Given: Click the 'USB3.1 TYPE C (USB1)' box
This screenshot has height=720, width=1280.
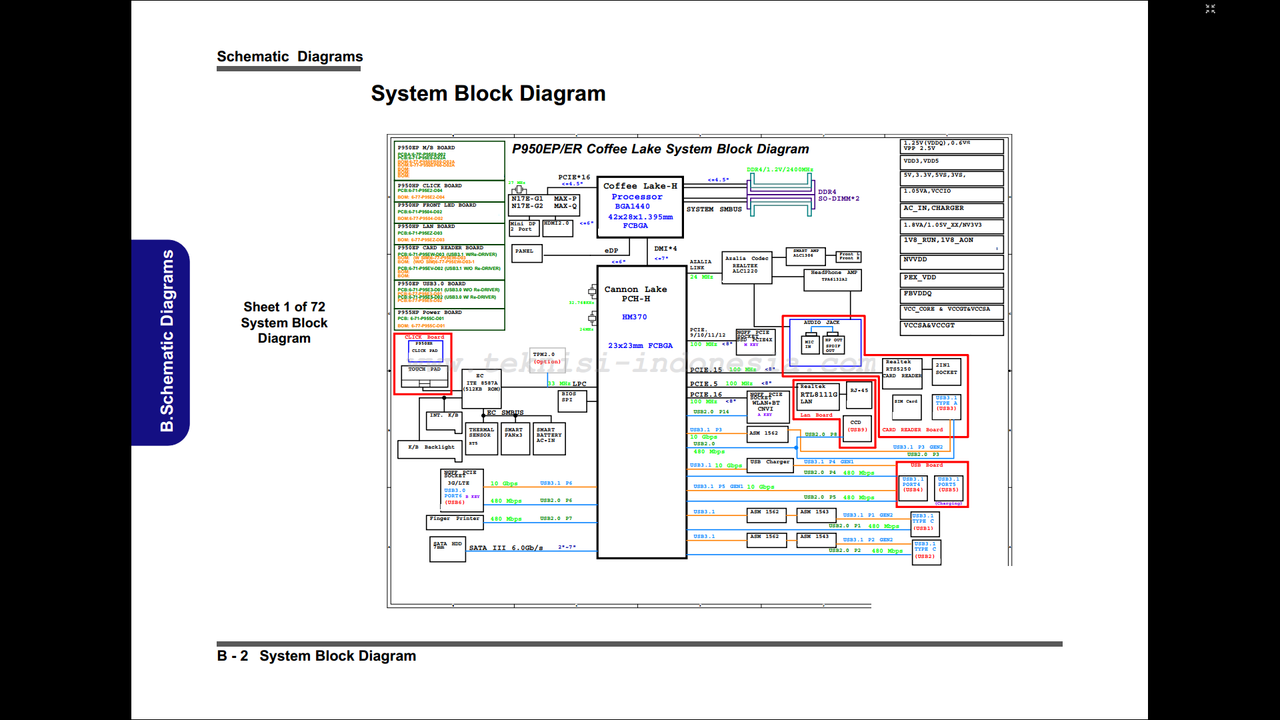Looking at the screenshot, I should click(924, 524).
